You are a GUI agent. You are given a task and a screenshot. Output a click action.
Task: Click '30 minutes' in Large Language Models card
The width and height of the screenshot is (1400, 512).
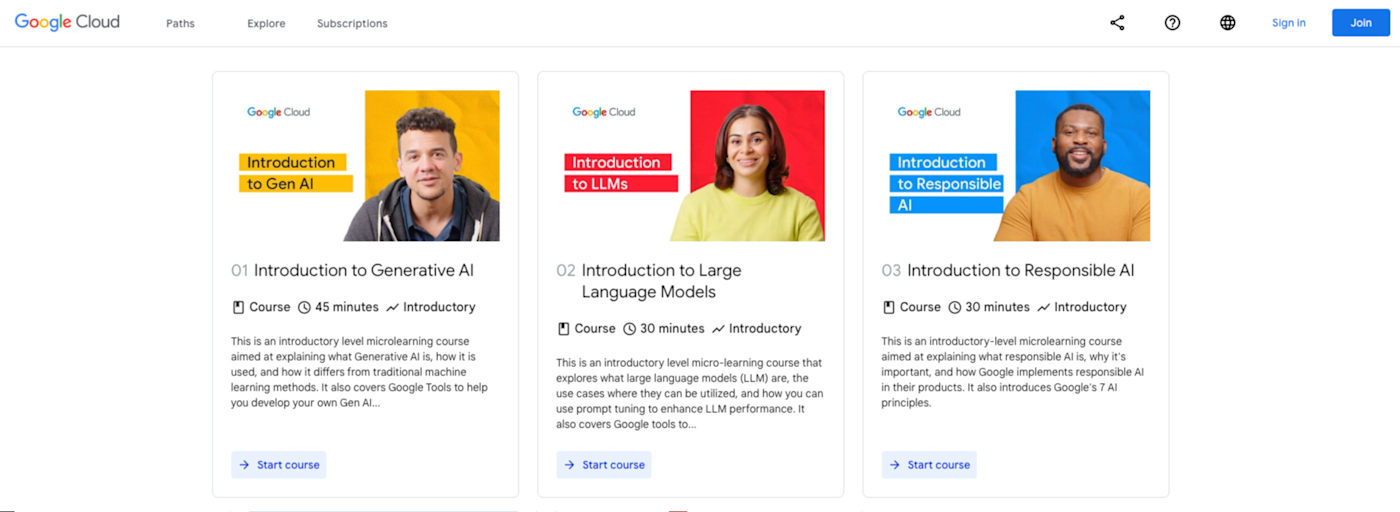tap(672, 328)
